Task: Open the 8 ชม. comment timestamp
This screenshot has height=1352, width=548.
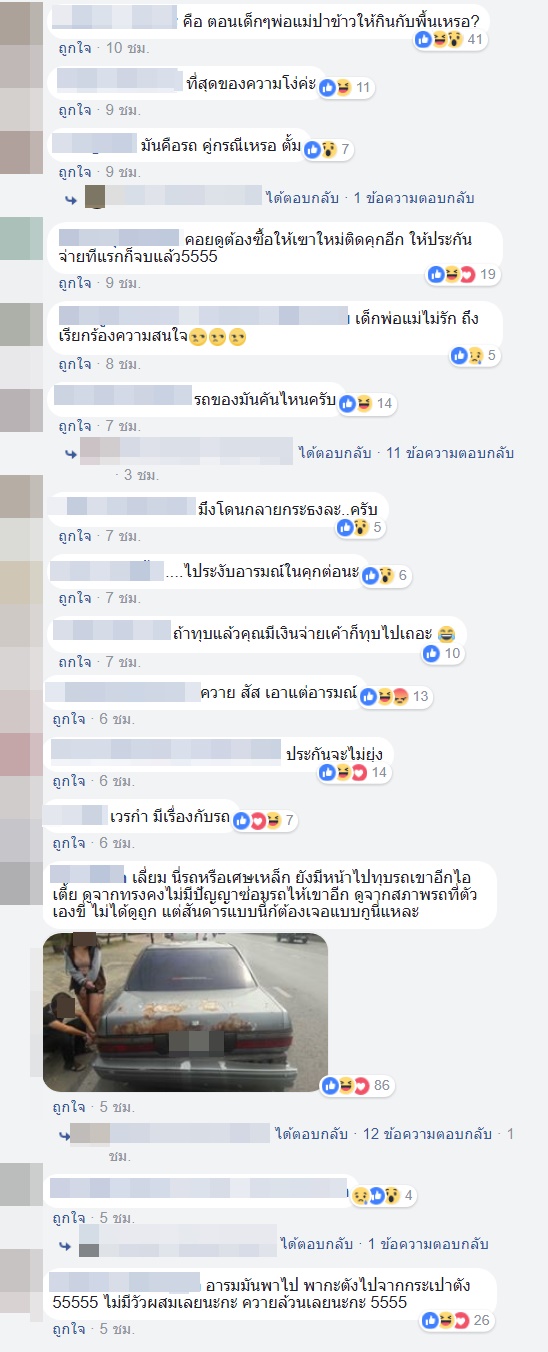Action: (122, 365)
